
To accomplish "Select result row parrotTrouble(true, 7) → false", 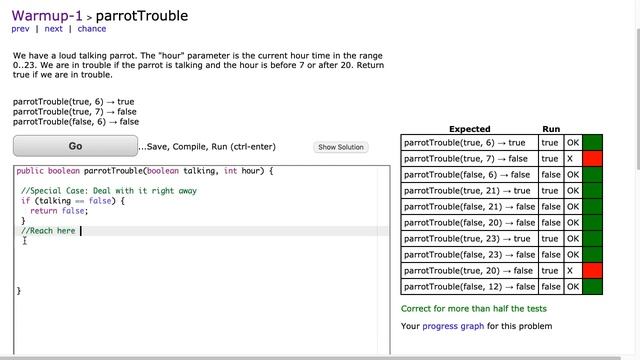I will (x=501, y=159).
